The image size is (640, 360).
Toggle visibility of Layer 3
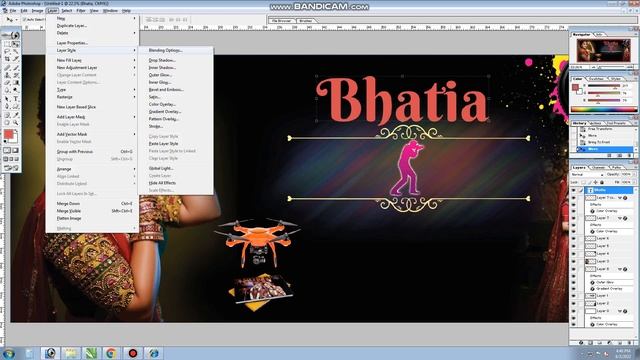click(x=573, y=261)
